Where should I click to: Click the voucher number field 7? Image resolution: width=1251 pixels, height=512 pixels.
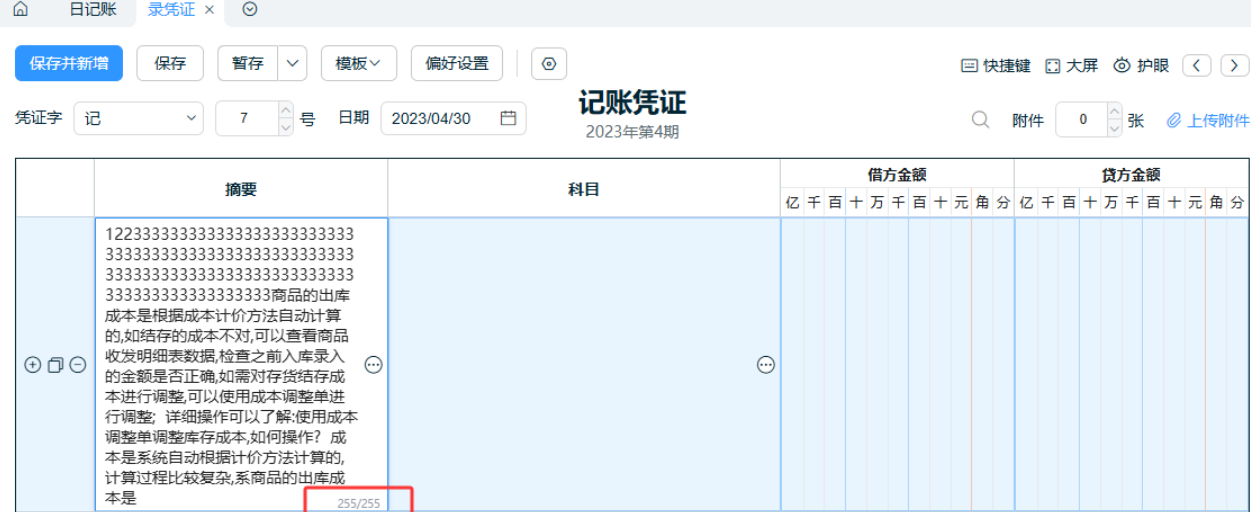pos(245,118)
